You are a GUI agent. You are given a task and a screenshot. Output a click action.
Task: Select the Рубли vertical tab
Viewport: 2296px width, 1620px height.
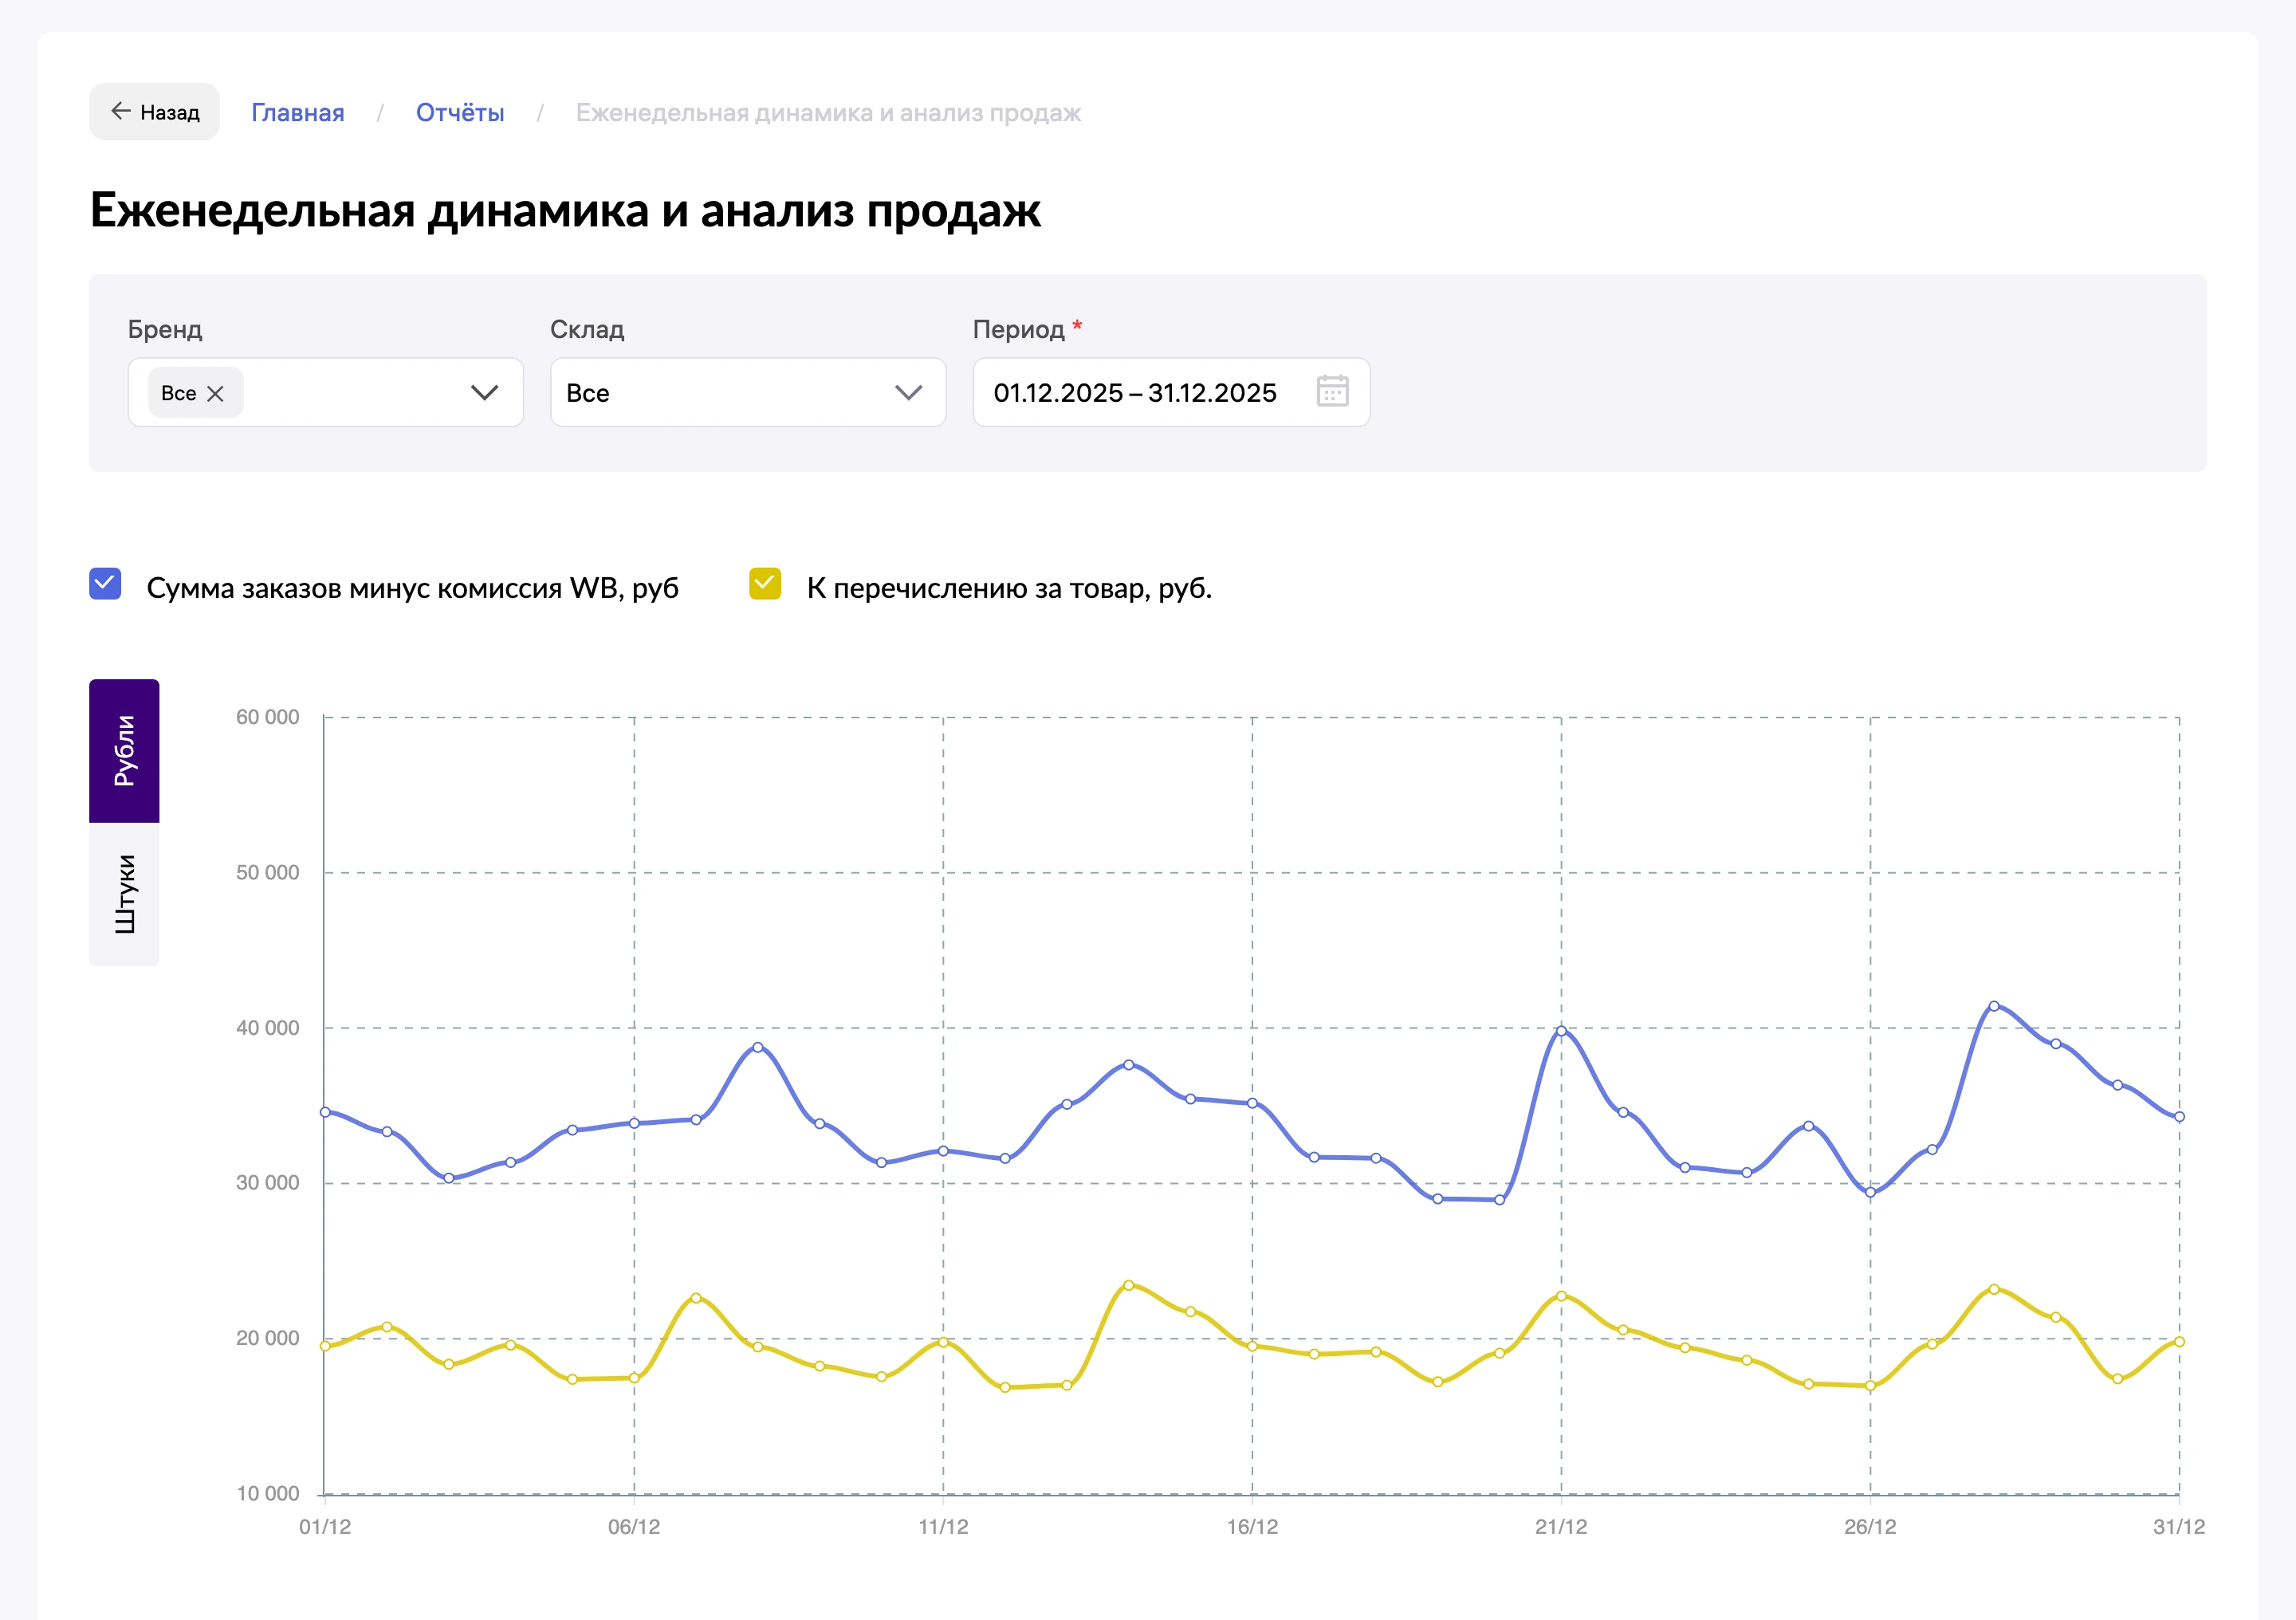(124, 751)
